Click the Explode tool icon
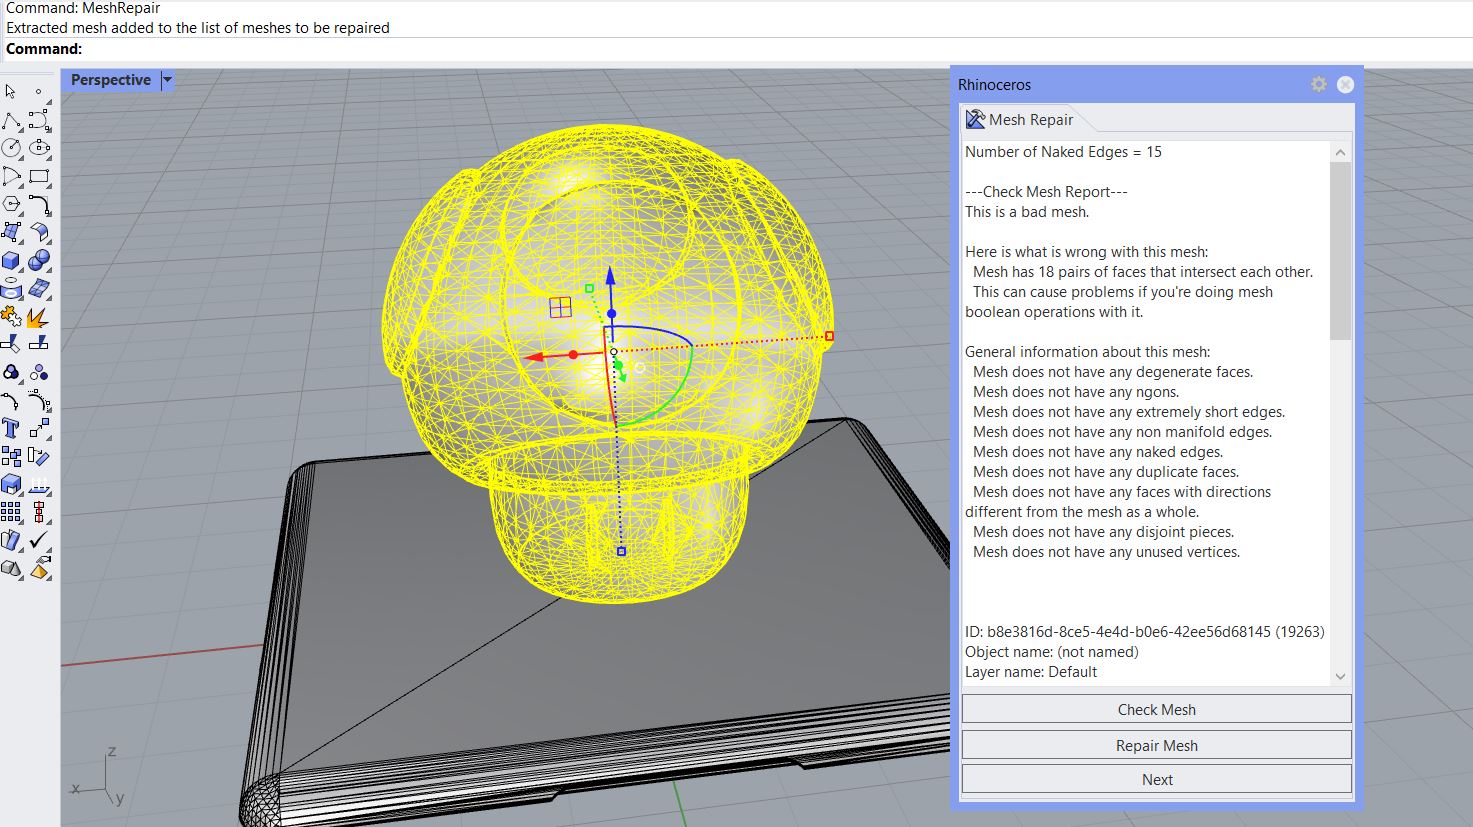The image size is (1473, 827). [39, 317]
